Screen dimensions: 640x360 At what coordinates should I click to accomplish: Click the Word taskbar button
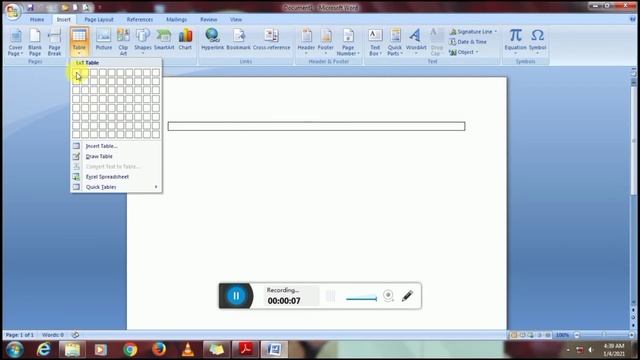[x=274, y=350]
